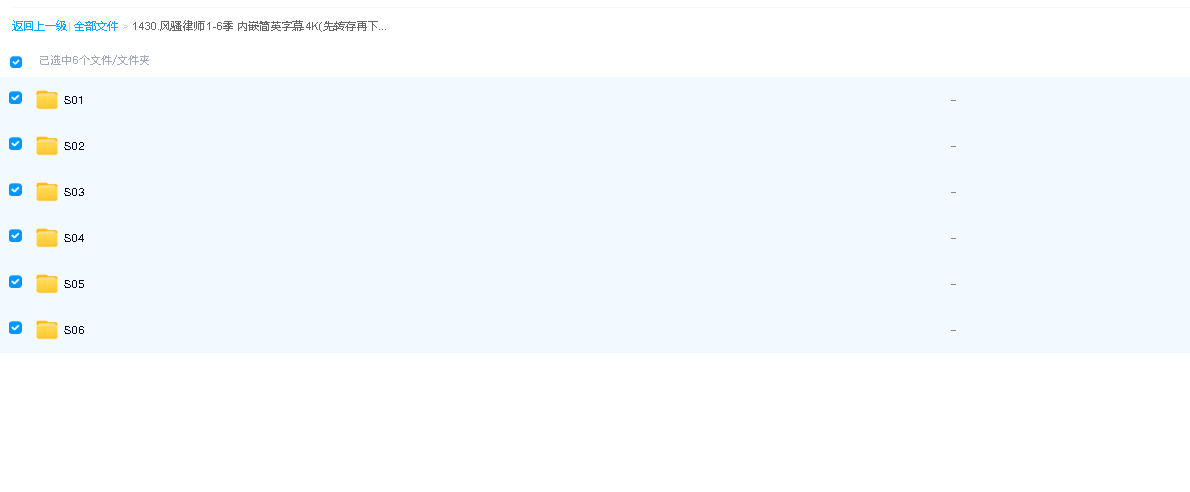1190x492 pixels.
Task: Uncheck the S02 folder checkbox
Action: [x=15, y=144]
